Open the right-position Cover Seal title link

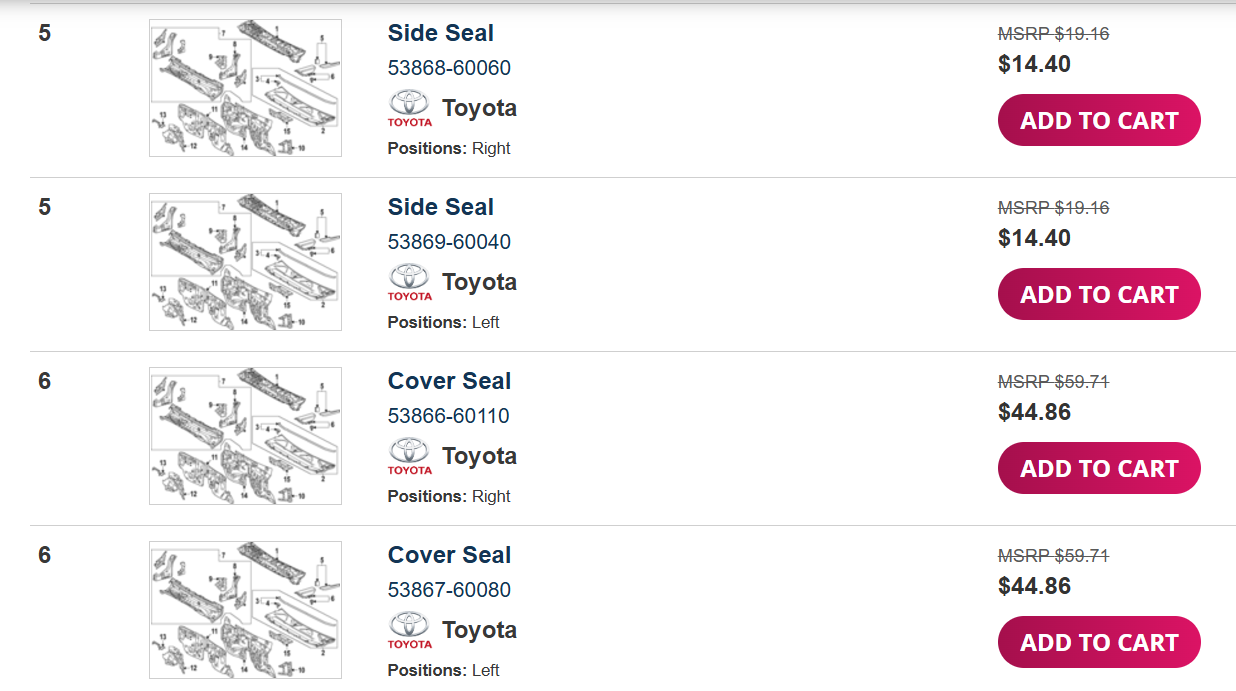click(x=449, y=381)
